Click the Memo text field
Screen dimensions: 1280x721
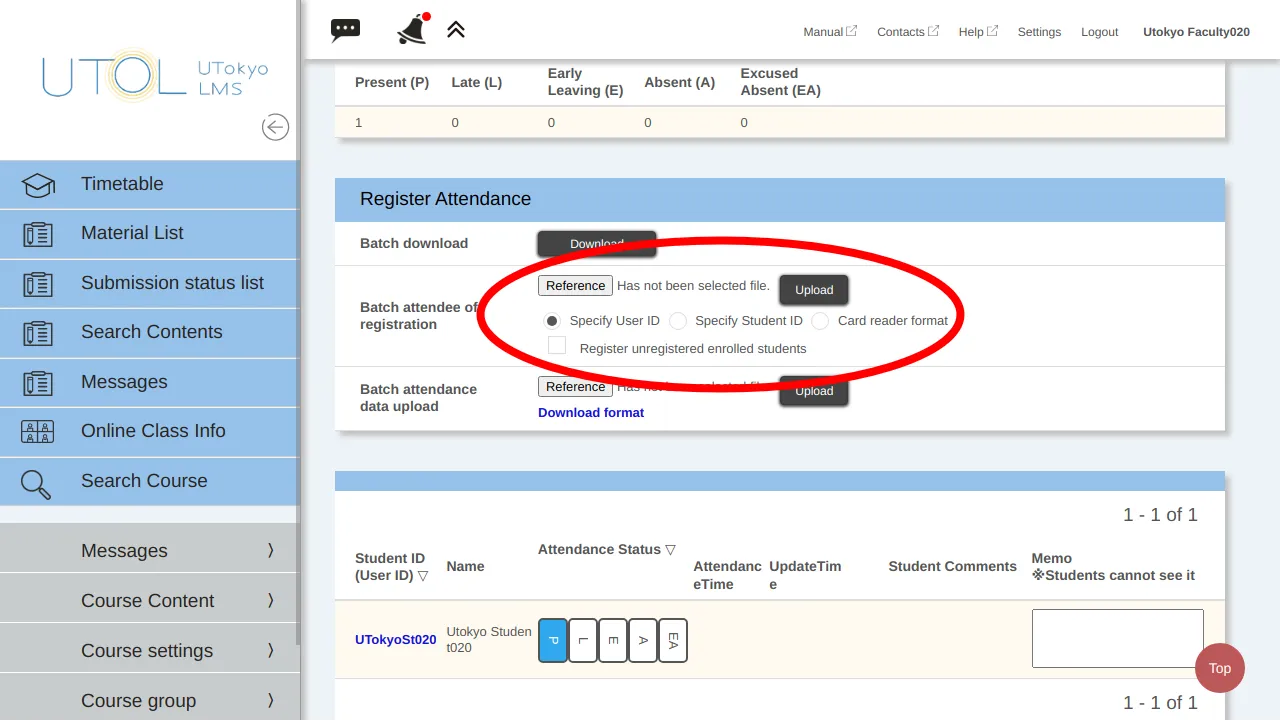point(1117,638)
